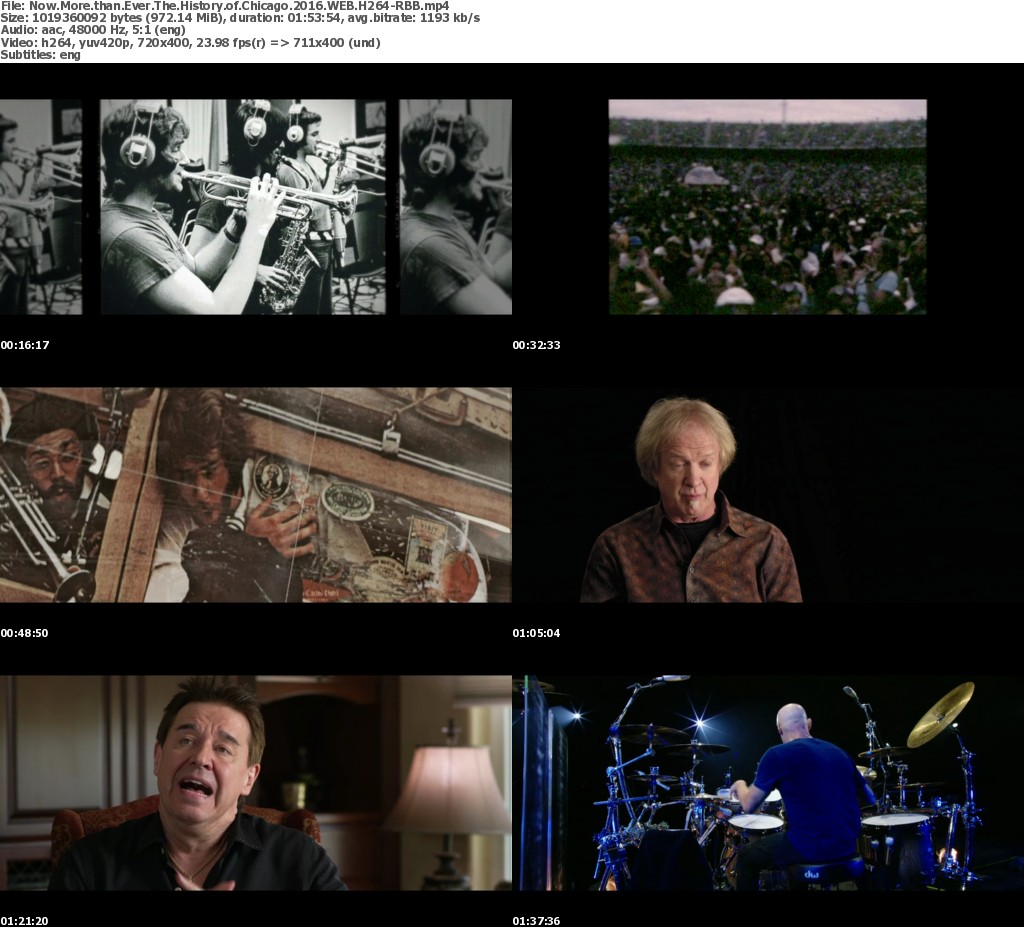Click the Size and duration info line
The height and width of the screenshot is (927, 1024).
240,18
